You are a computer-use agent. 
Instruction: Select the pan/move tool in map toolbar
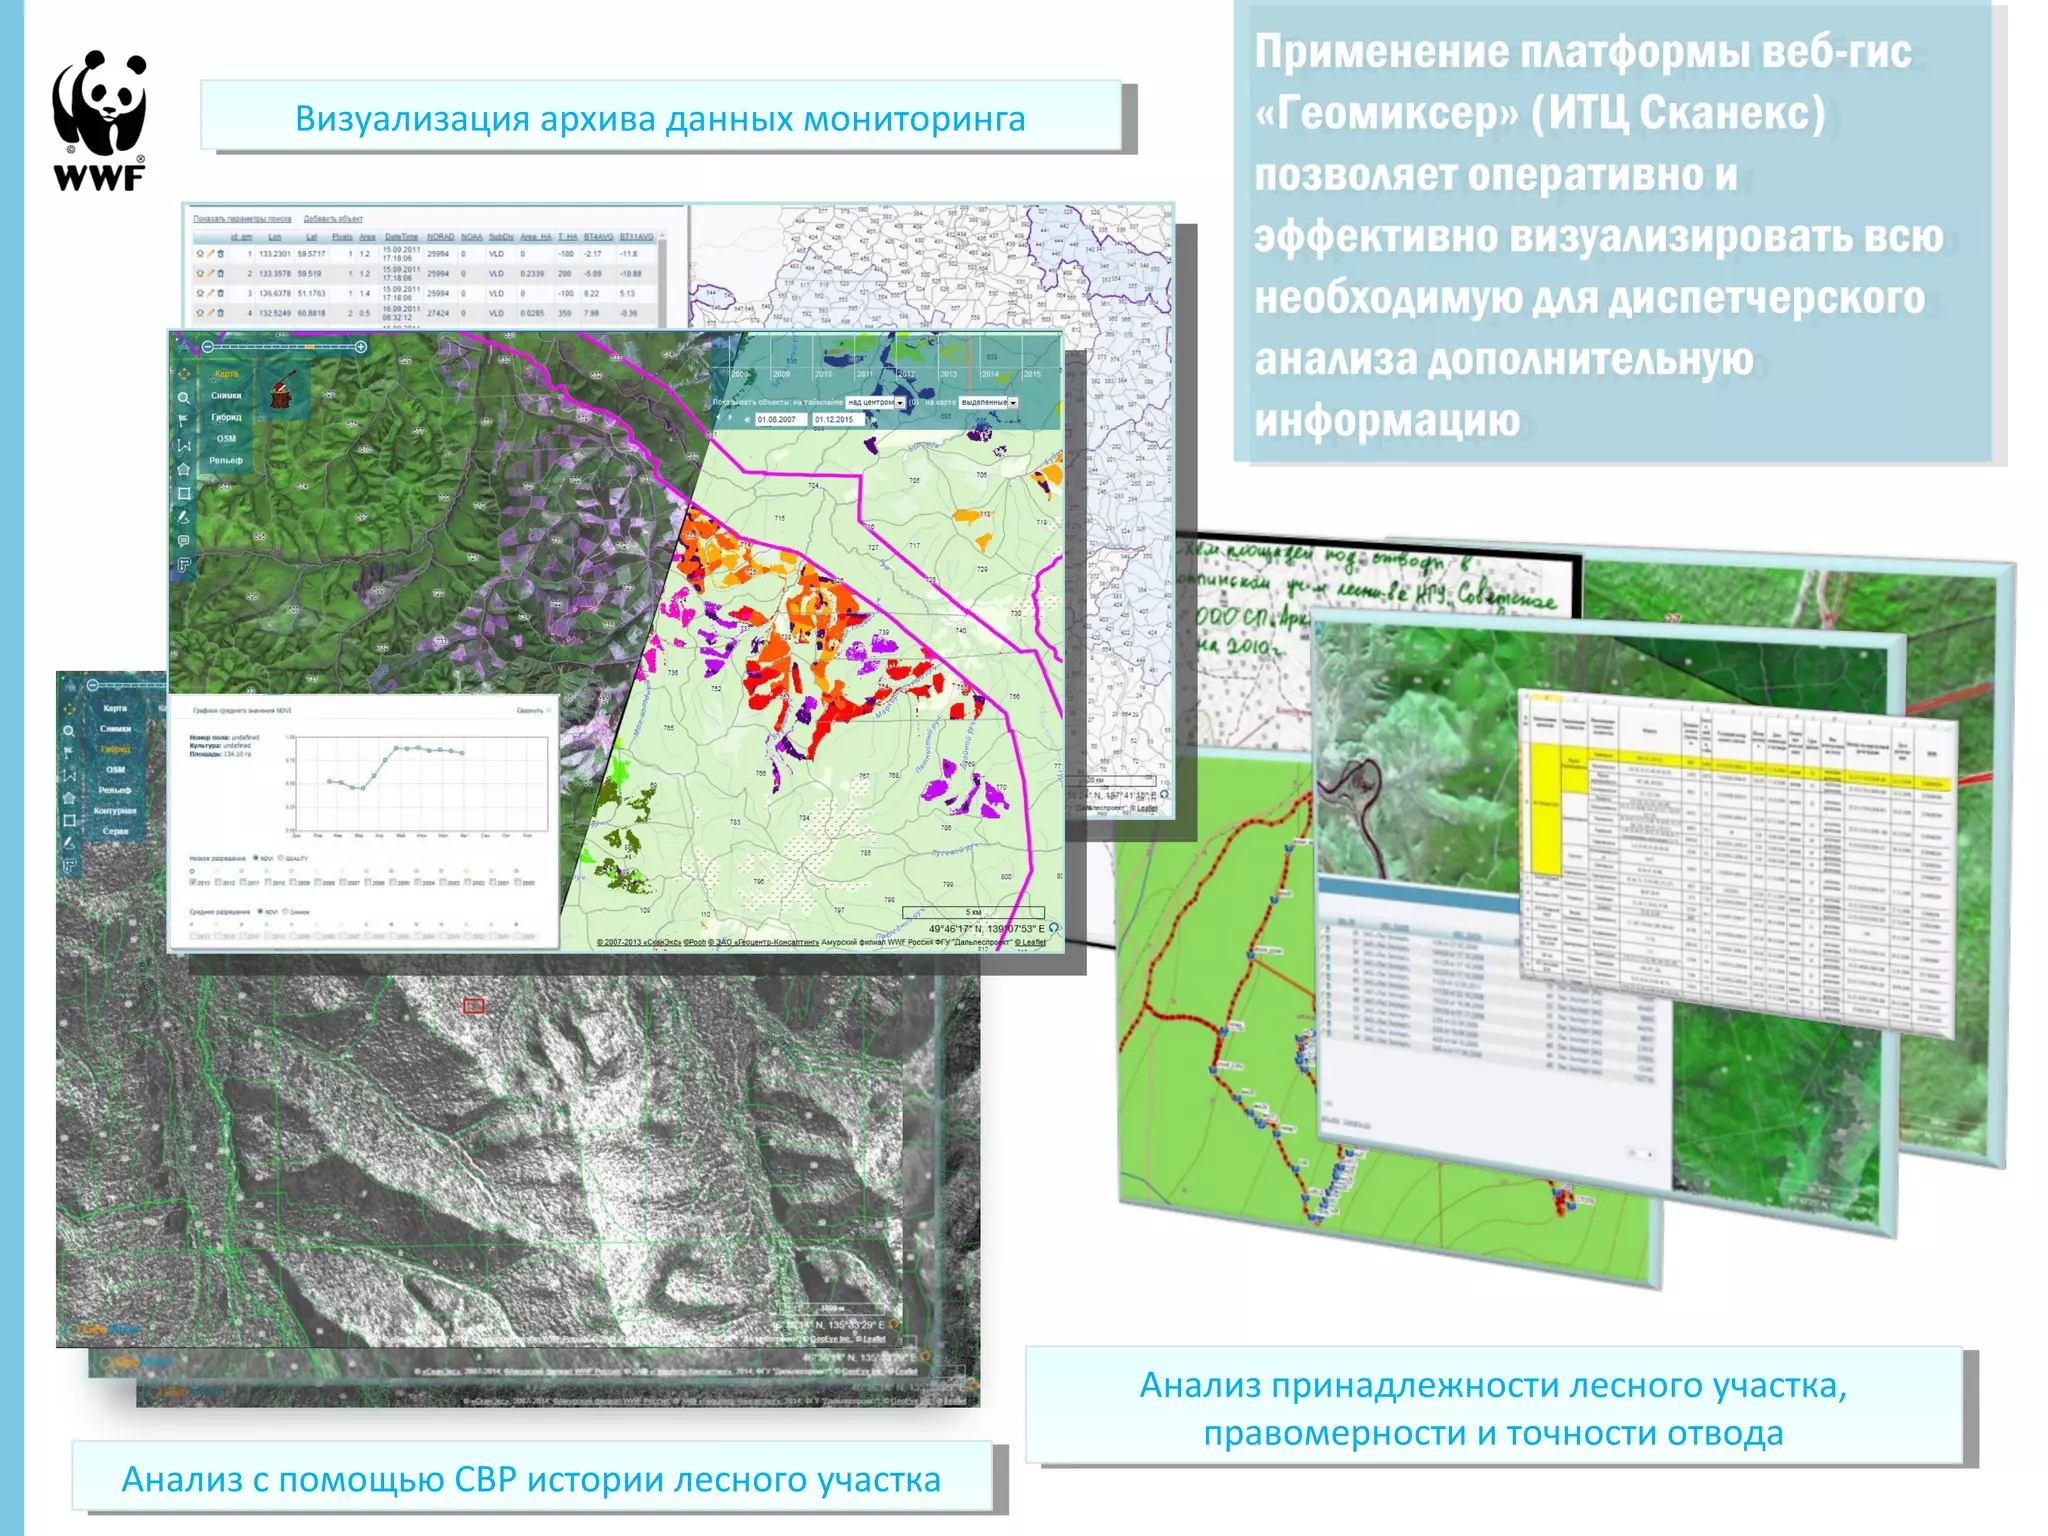pos(184,373)
